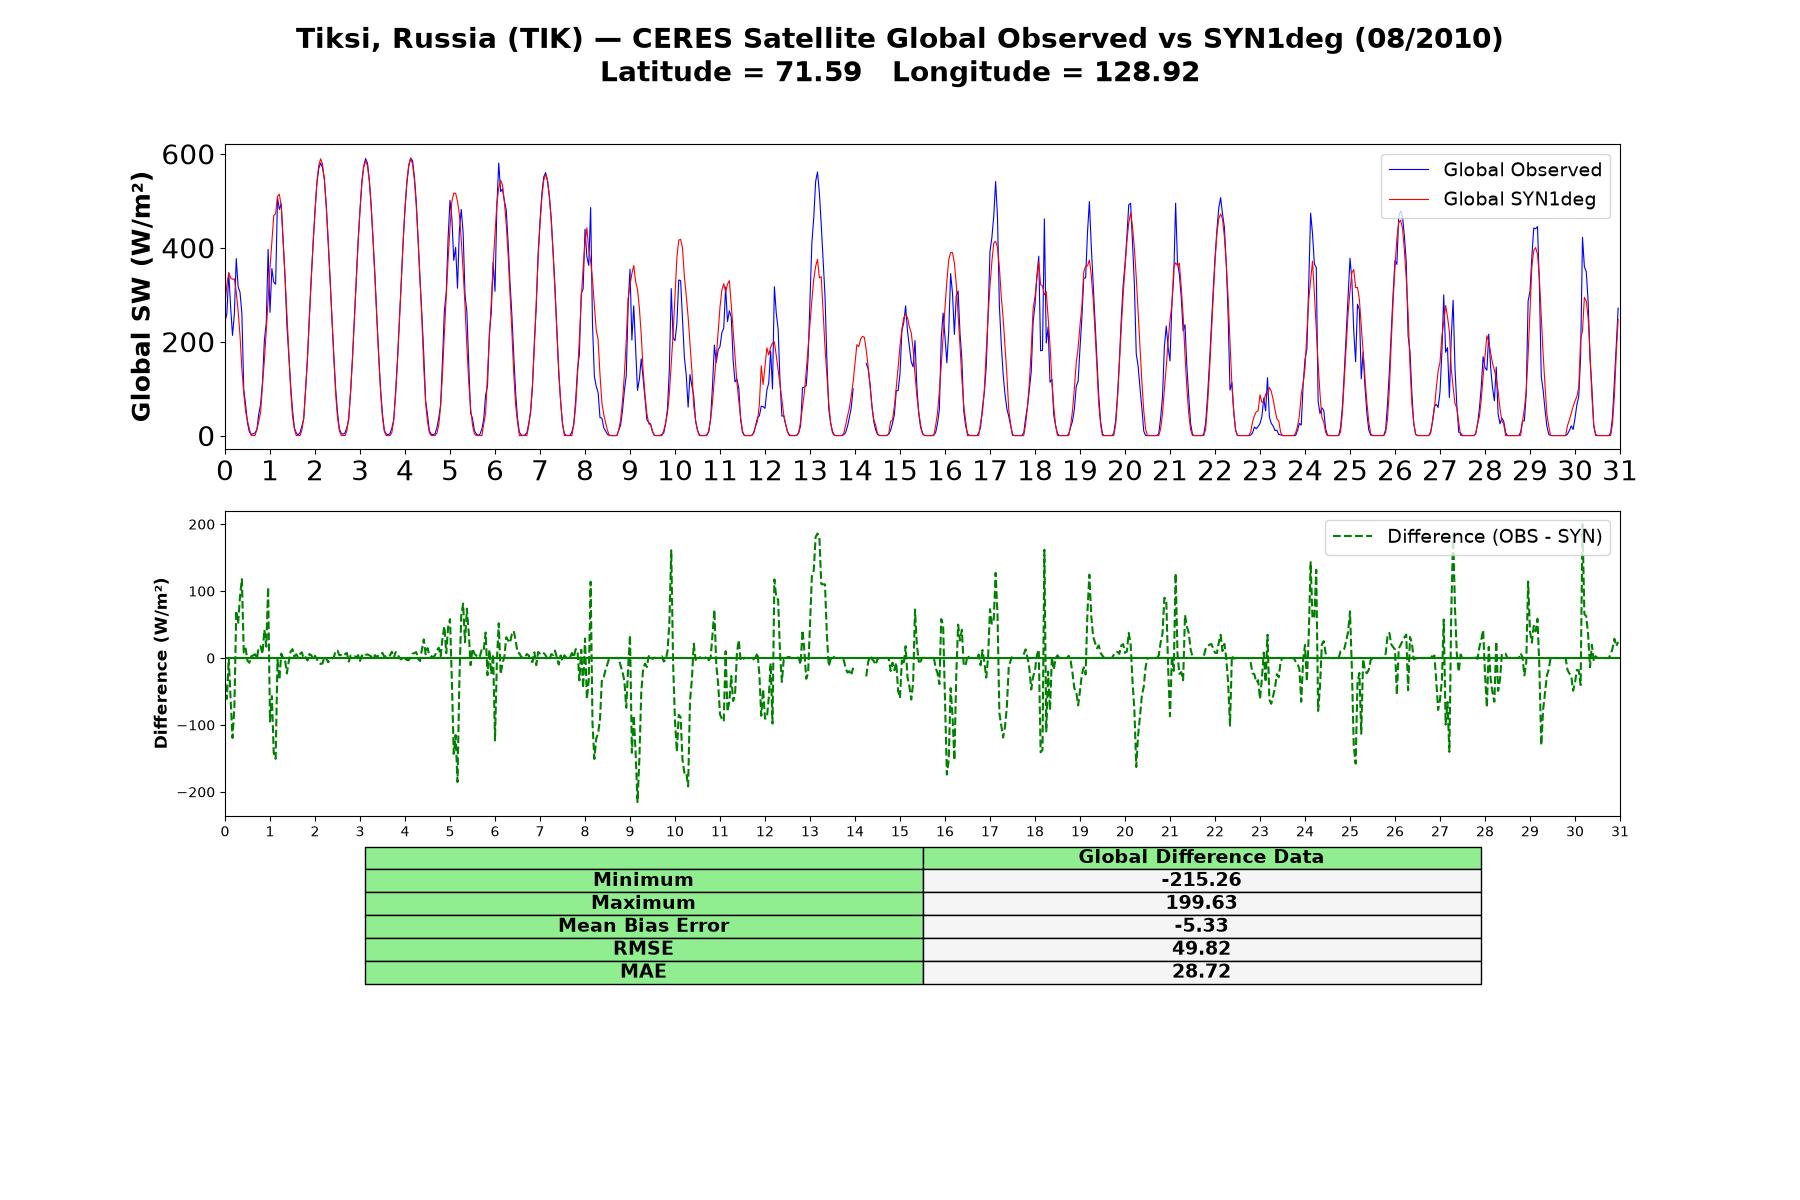This screenshot has height=1200, width=1800.
Task: Click the Global SW (W/m²) axis label
Action: tap(141, 296)
